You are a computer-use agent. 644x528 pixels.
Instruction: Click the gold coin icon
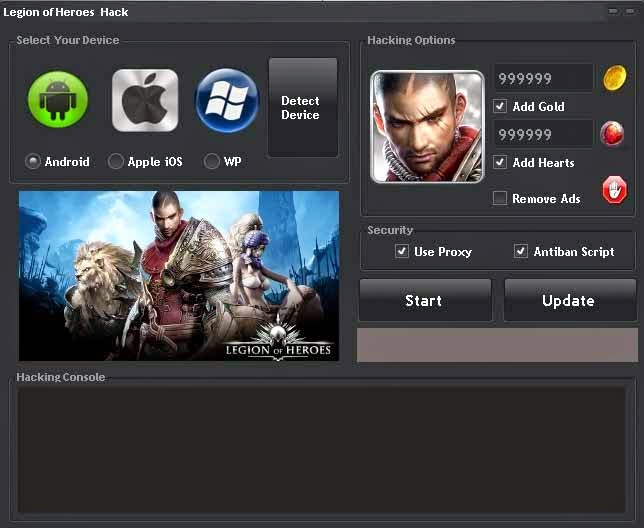pos(614,77)
